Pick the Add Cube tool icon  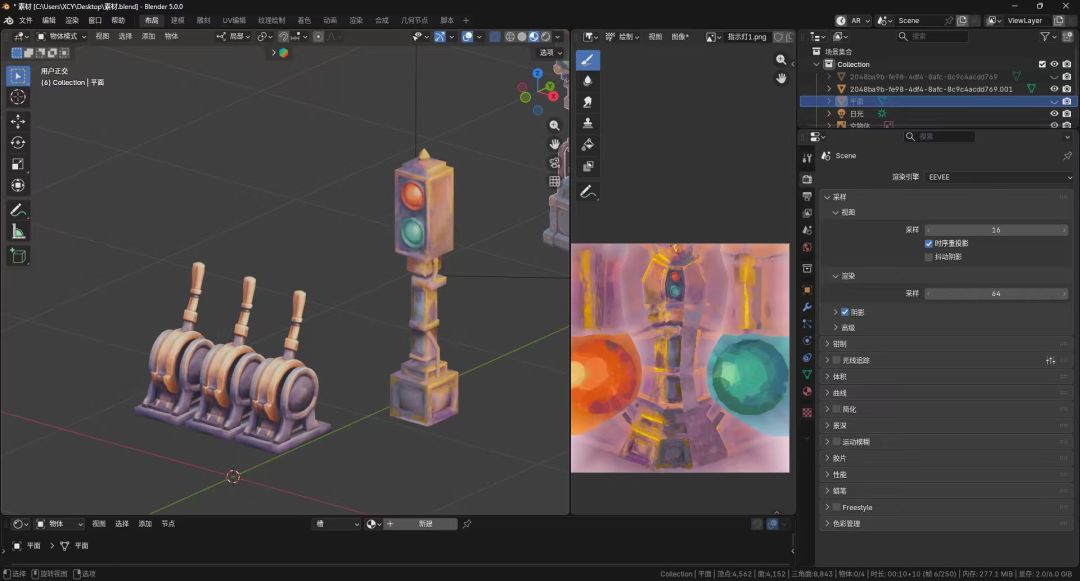18,256
